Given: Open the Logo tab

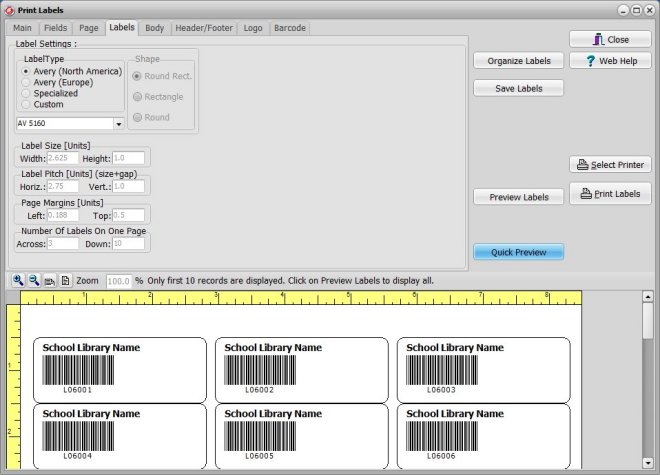Looking at the screenshot, I should coord(253,28).
